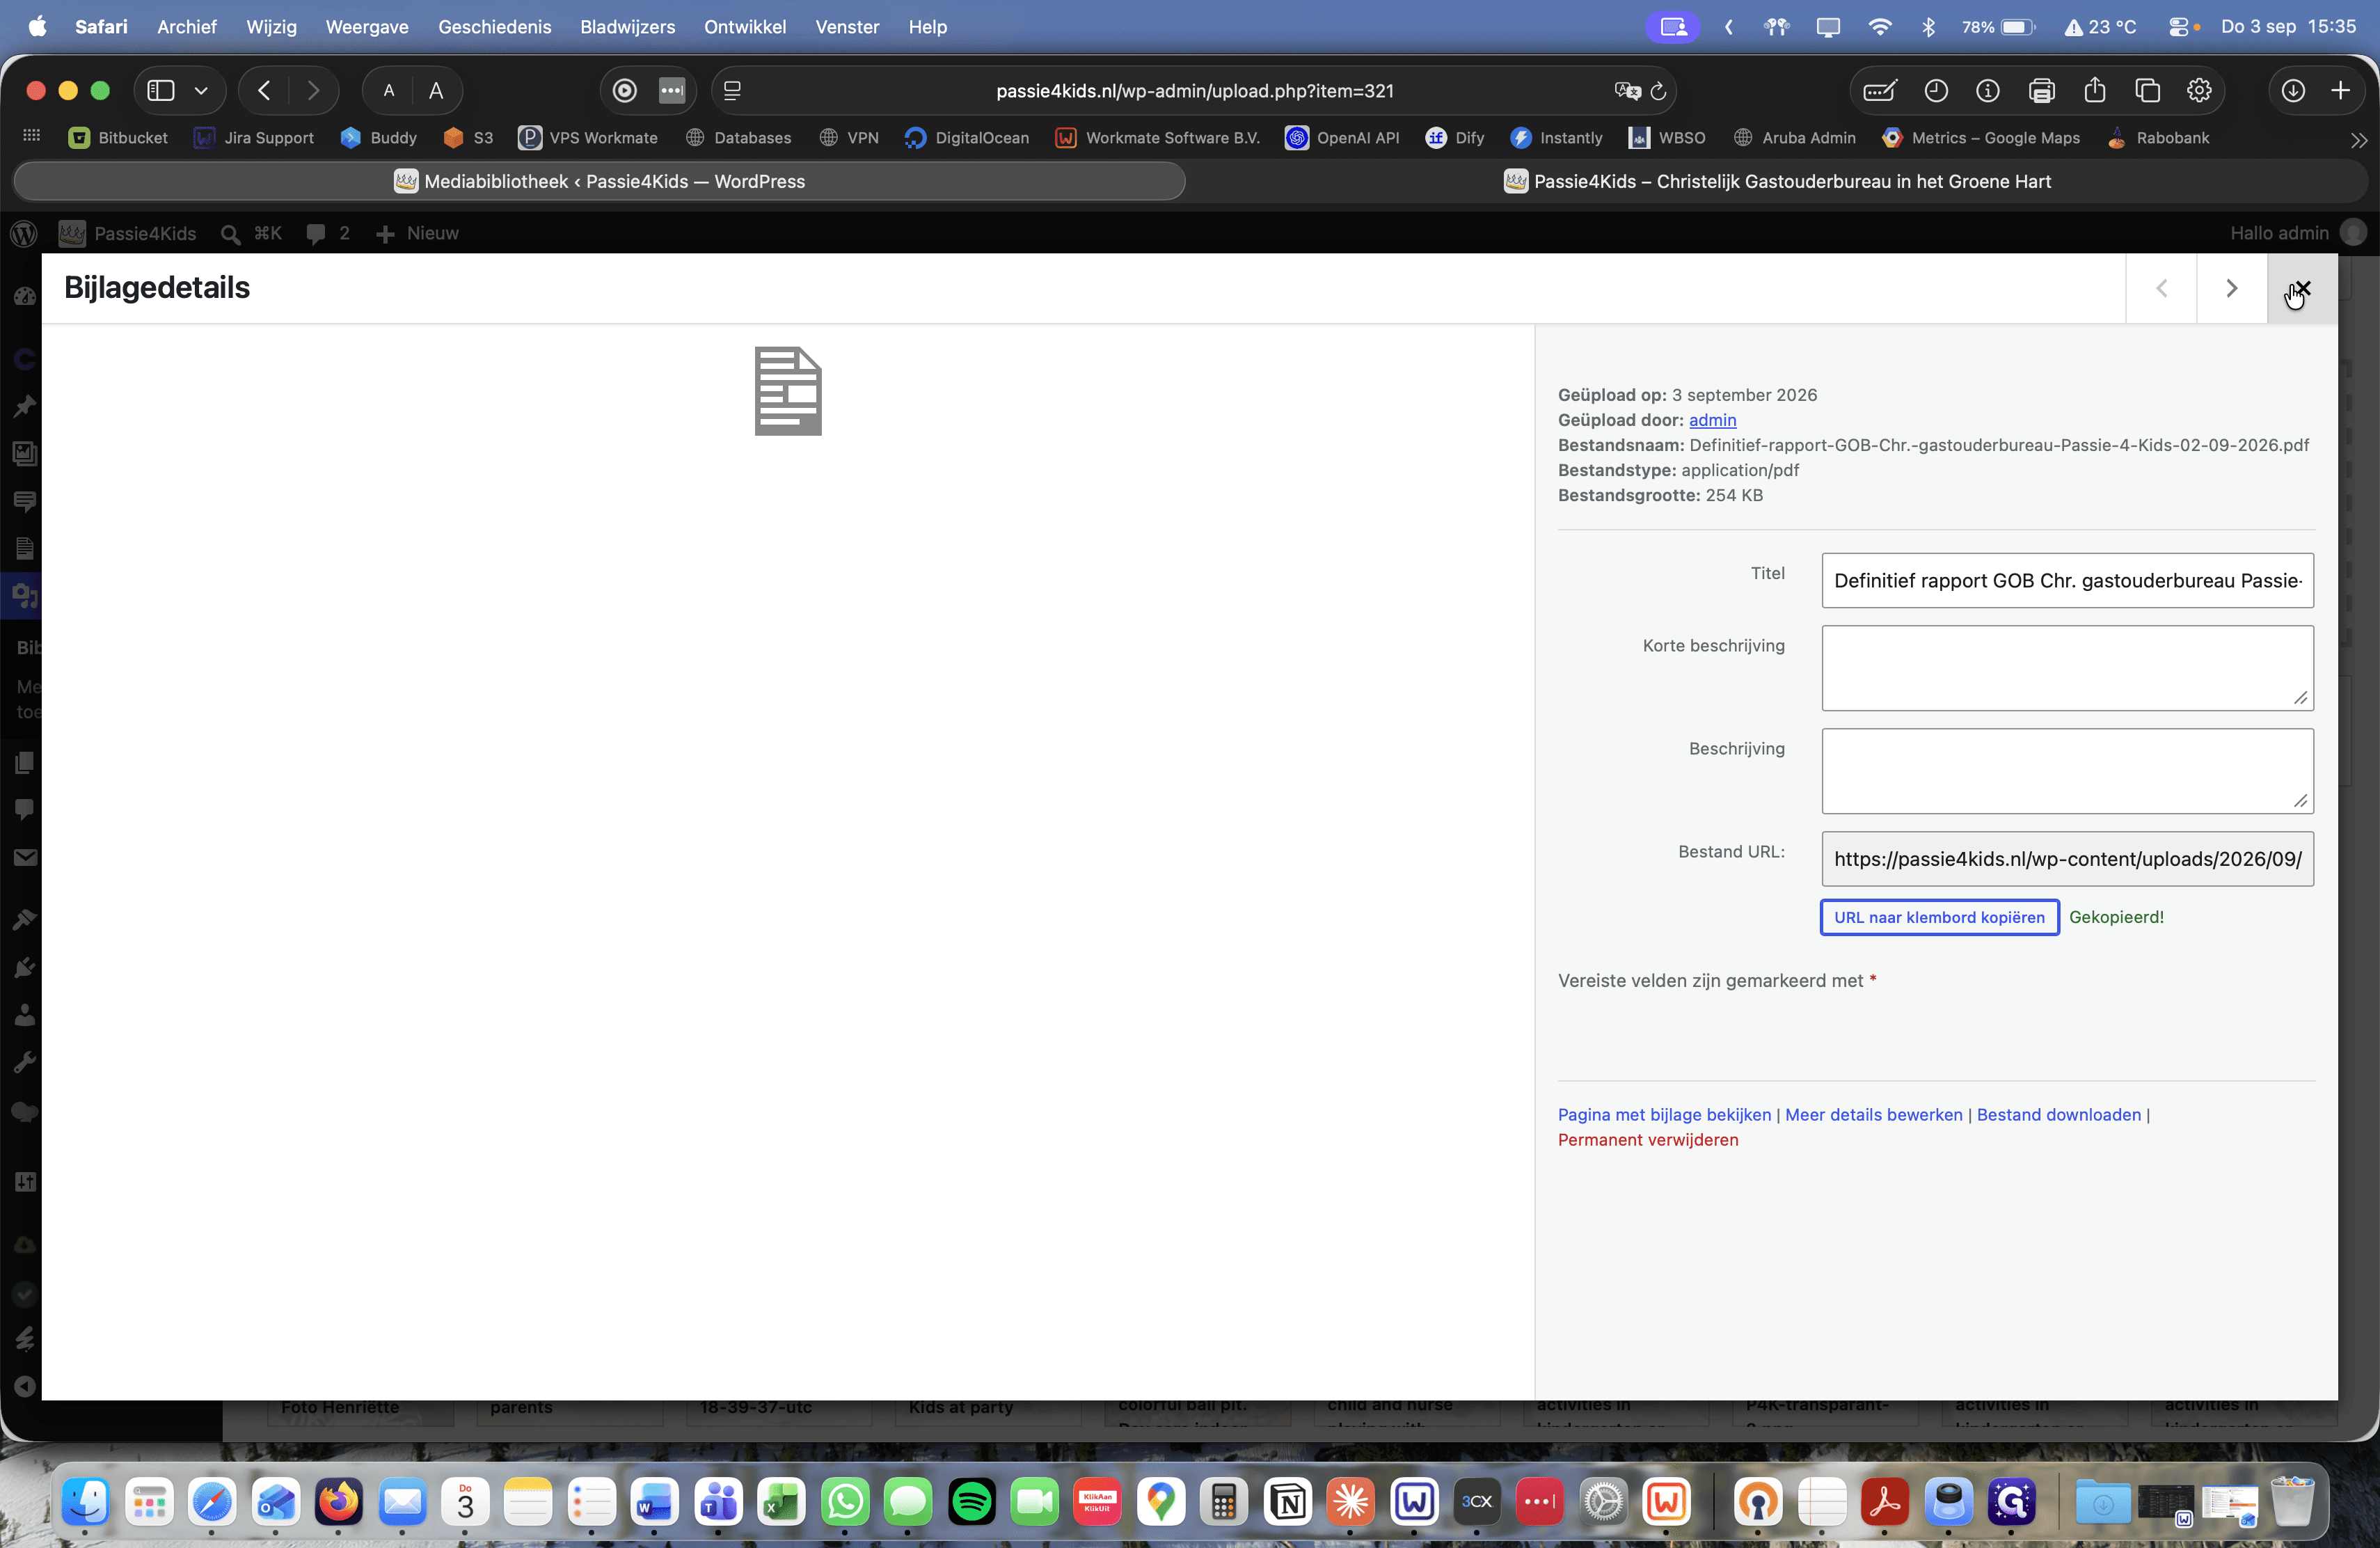Open the admin uploader link
The width and height of the screenshot is (2380, 1548).
pyautogui.click(x=1712, y=420)
